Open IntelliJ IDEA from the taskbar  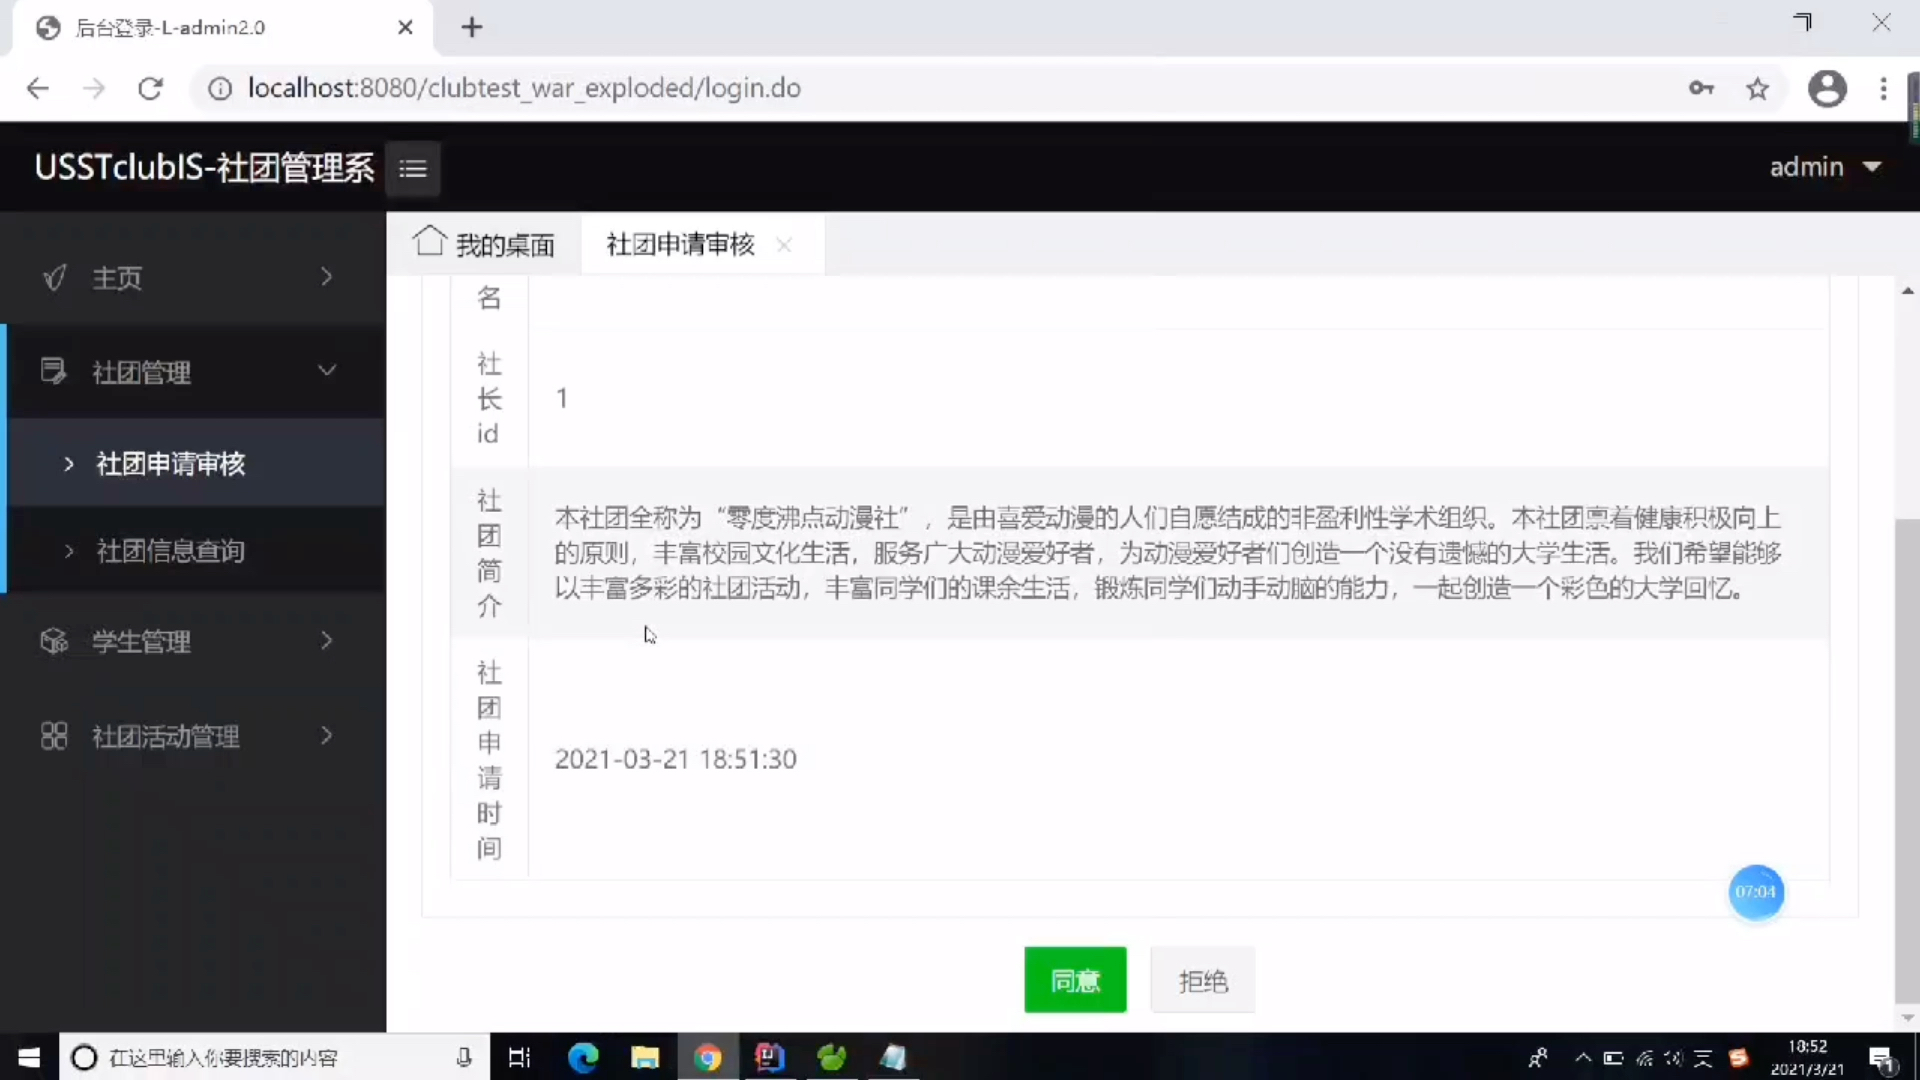pyautogui.click(x=769, y=1057)
